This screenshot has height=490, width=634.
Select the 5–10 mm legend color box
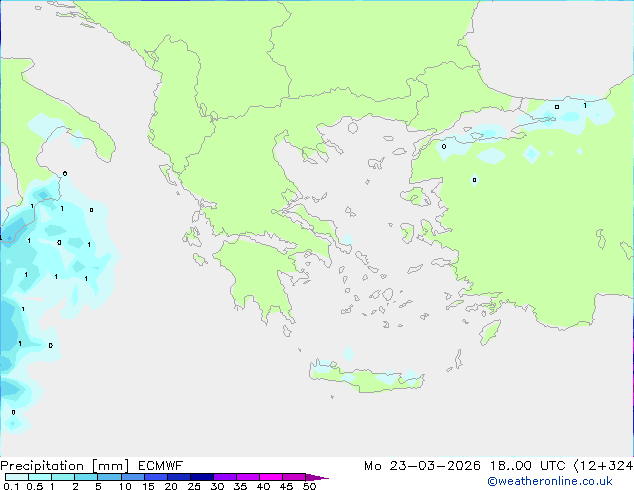109,477
